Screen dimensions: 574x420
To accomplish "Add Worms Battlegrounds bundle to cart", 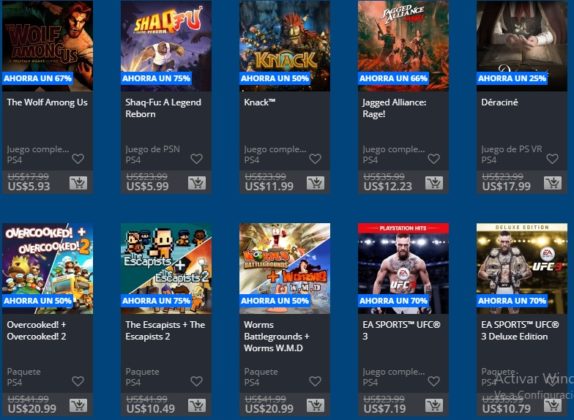I will 316,405.
